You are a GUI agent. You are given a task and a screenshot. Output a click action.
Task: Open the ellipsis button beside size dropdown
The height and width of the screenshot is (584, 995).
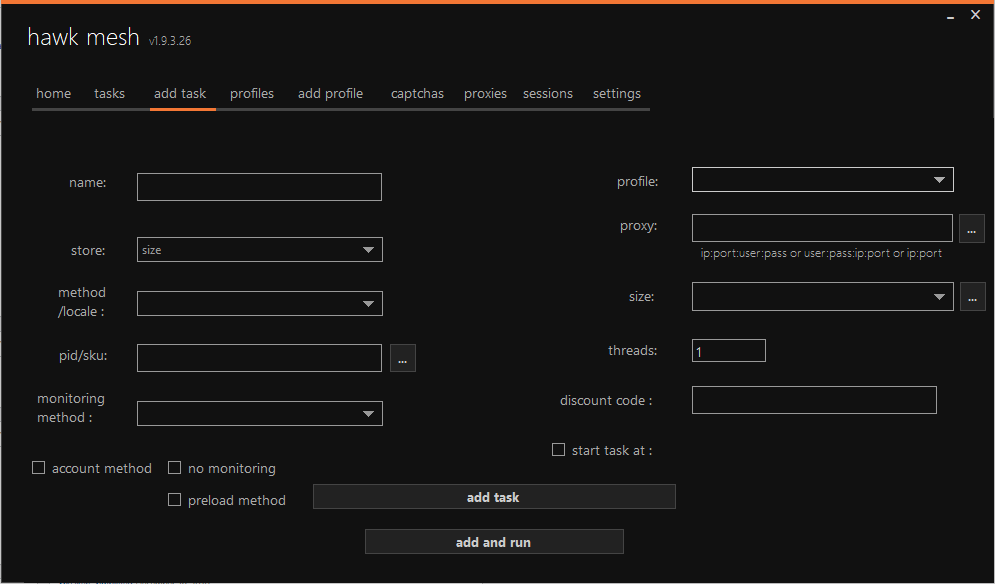(971, 297)
